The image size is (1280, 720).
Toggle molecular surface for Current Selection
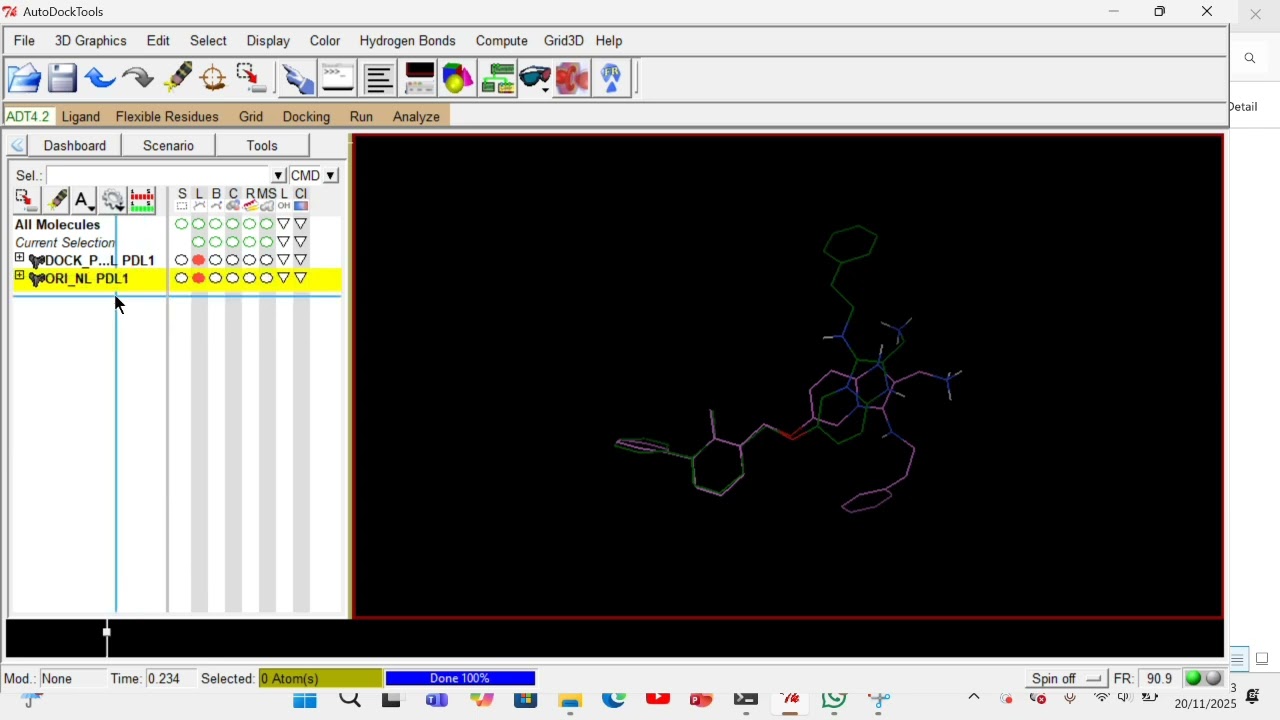click(267, 243)
